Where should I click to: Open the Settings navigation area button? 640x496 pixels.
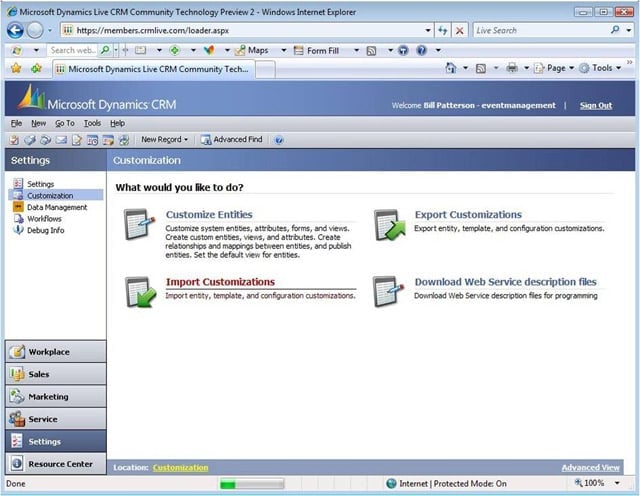click(56, 441)
